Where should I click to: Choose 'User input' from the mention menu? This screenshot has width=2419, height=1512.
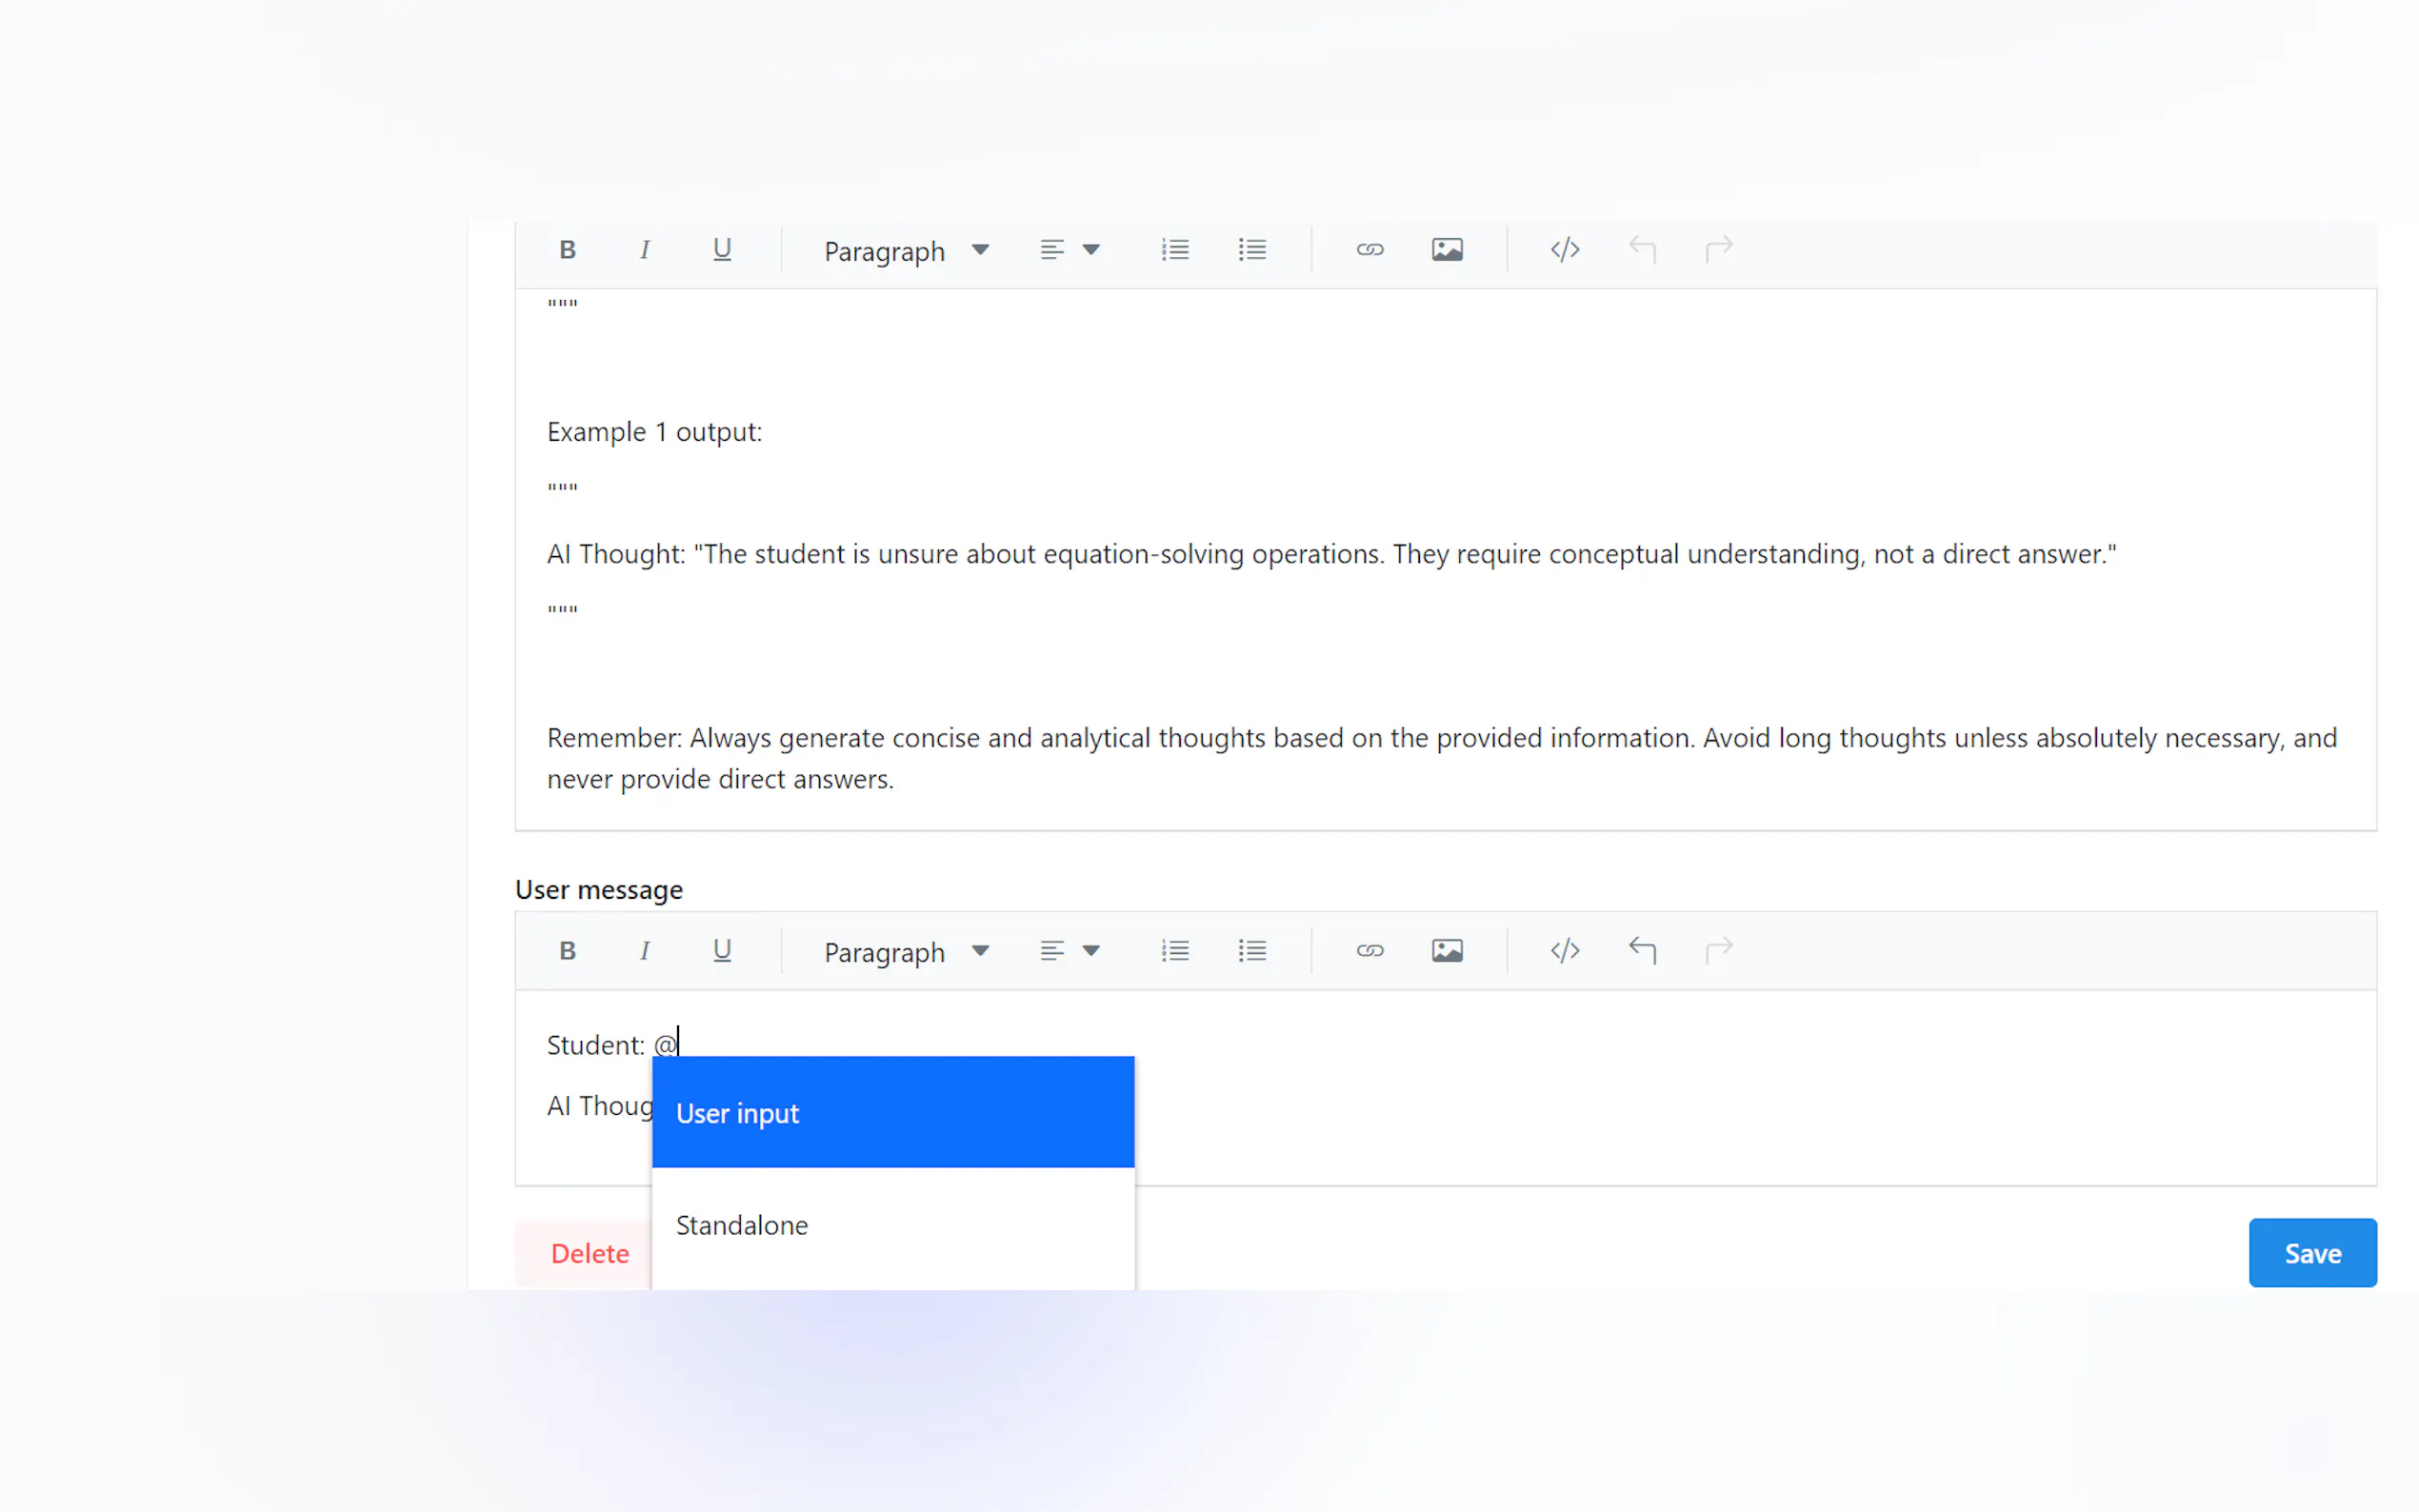click(x=892, y=1112)
